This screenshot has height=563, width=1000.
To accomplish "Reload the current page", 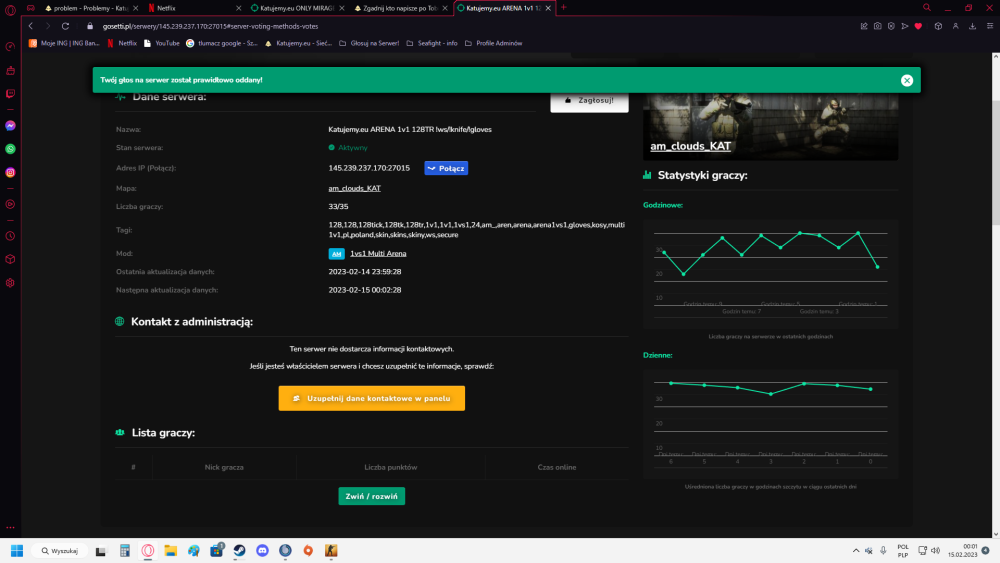I will (65, 26).
